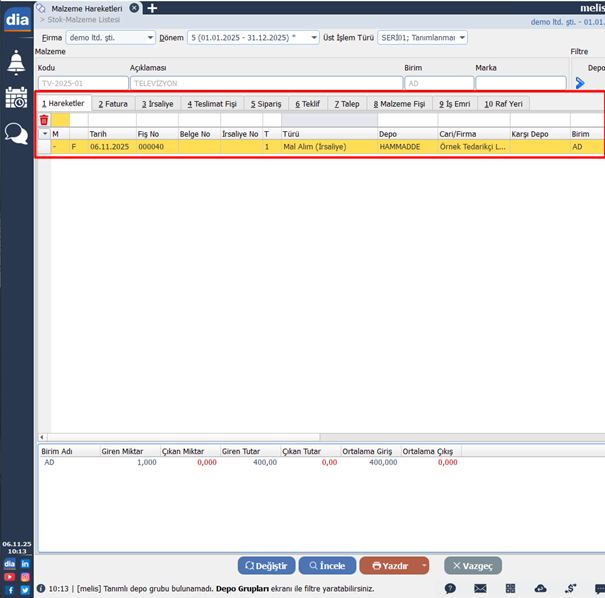Click the Değiştir button
605x598 pixels.
[266, 566]
